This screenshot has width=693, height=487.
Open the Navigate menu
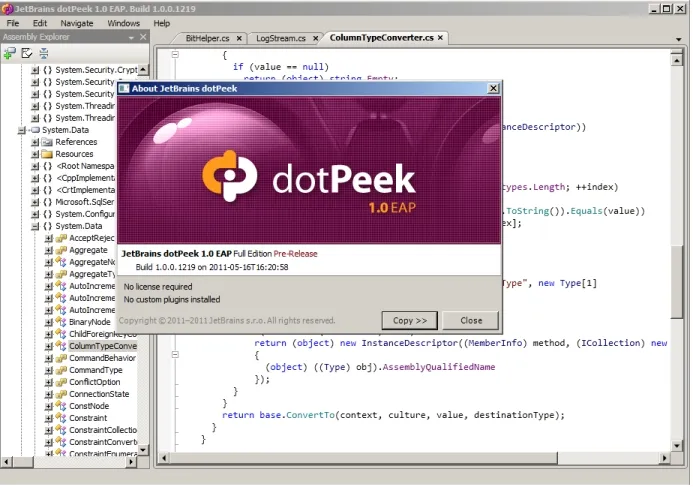77,23
